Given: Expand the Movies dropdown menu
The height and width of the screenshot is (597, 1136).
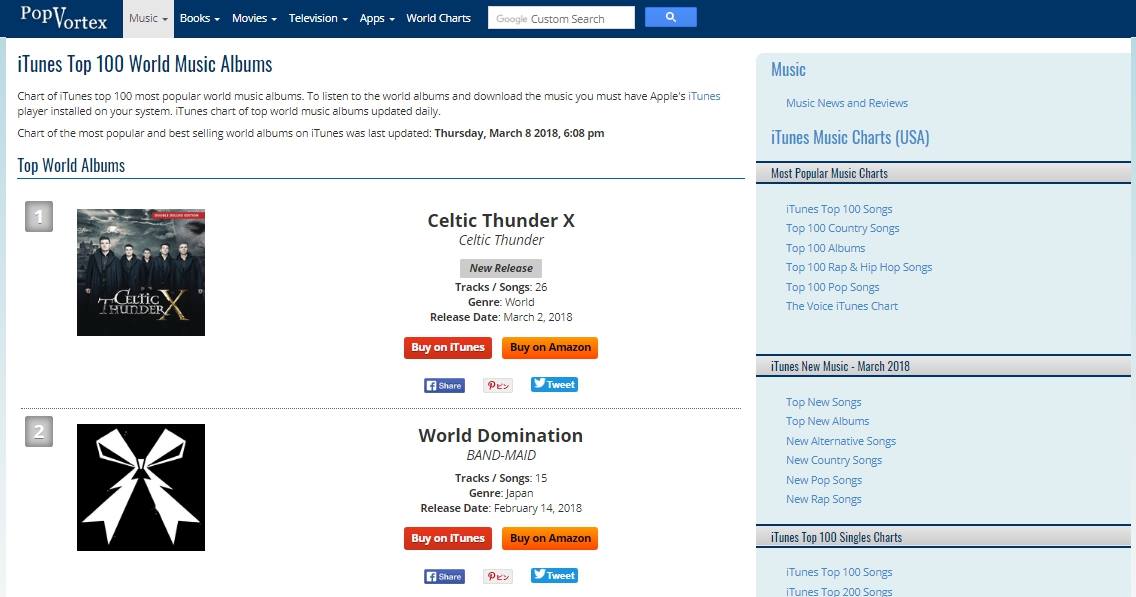Looking at the screenshot, I should (254, 18).
